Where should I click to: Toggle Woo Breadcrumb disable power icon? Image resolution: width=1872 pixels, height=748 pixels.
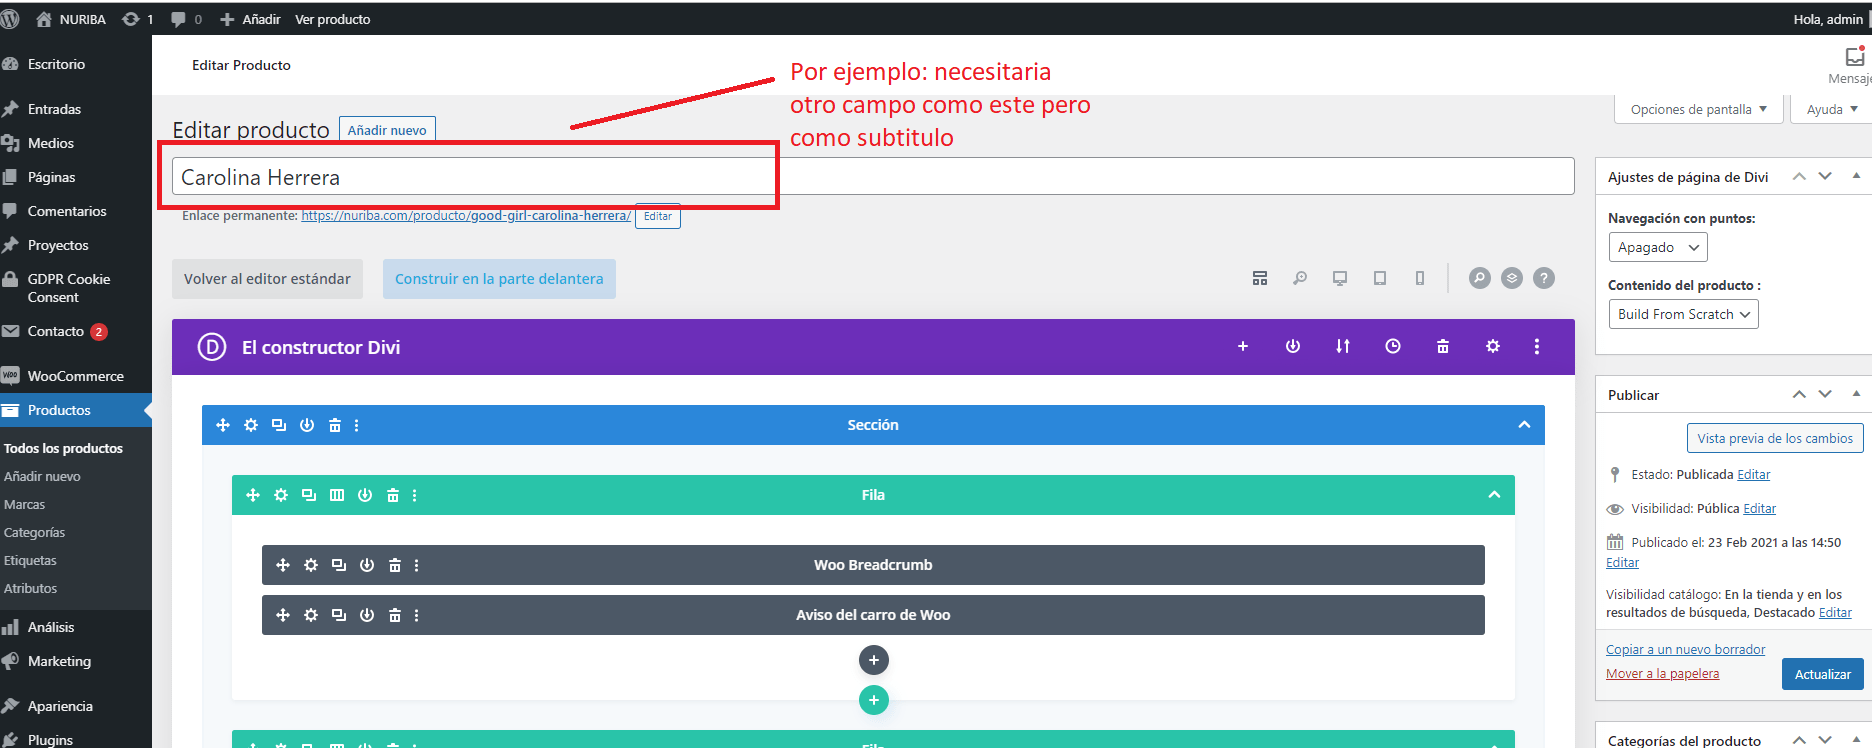click(367, 565)
